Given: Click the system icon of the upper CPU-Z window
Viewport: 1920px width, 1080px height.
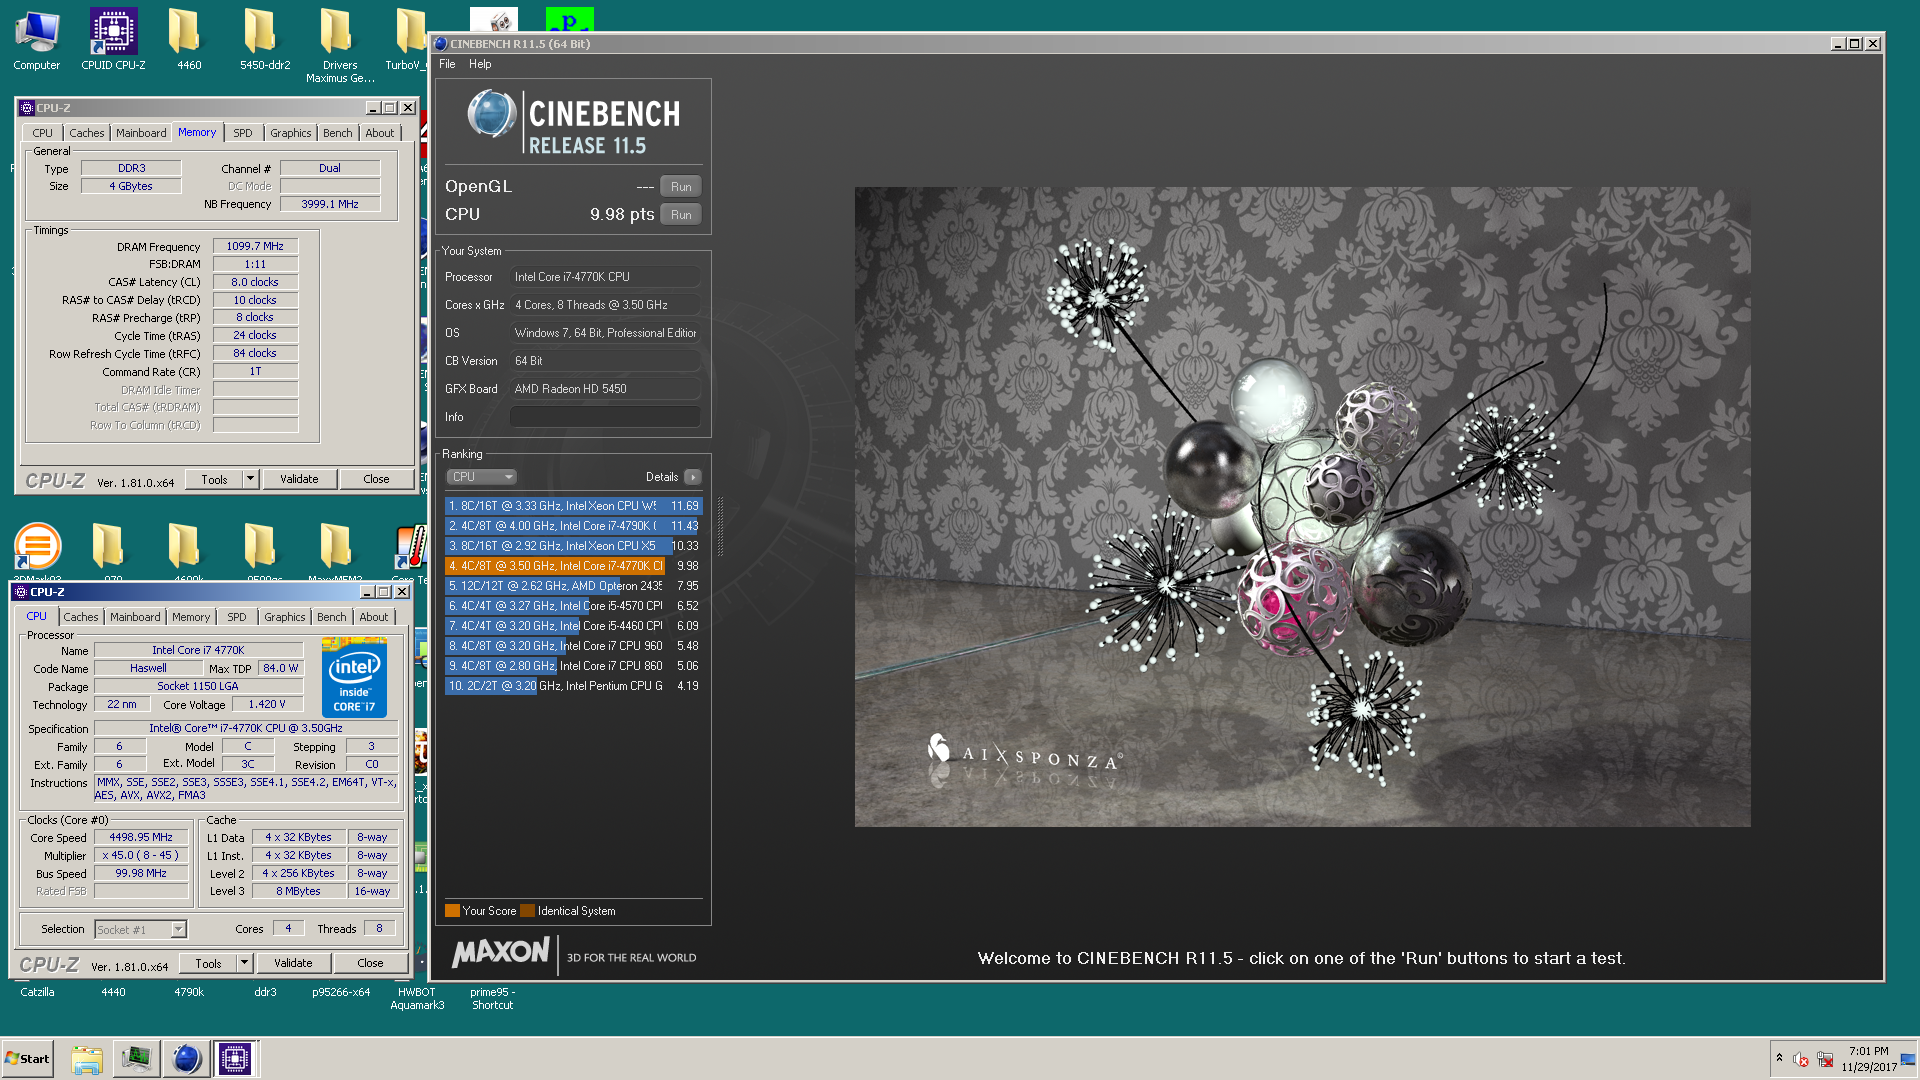Looking at the screenshot, I should 27,108.
